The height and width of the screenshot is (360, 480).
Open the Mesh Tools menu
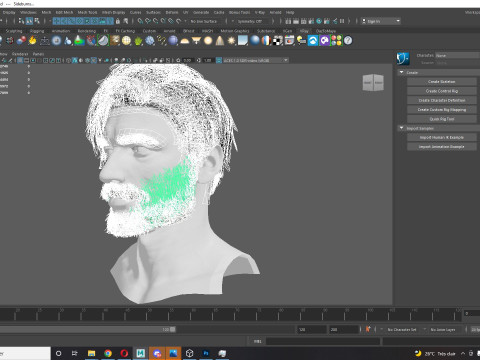(87, 12)
